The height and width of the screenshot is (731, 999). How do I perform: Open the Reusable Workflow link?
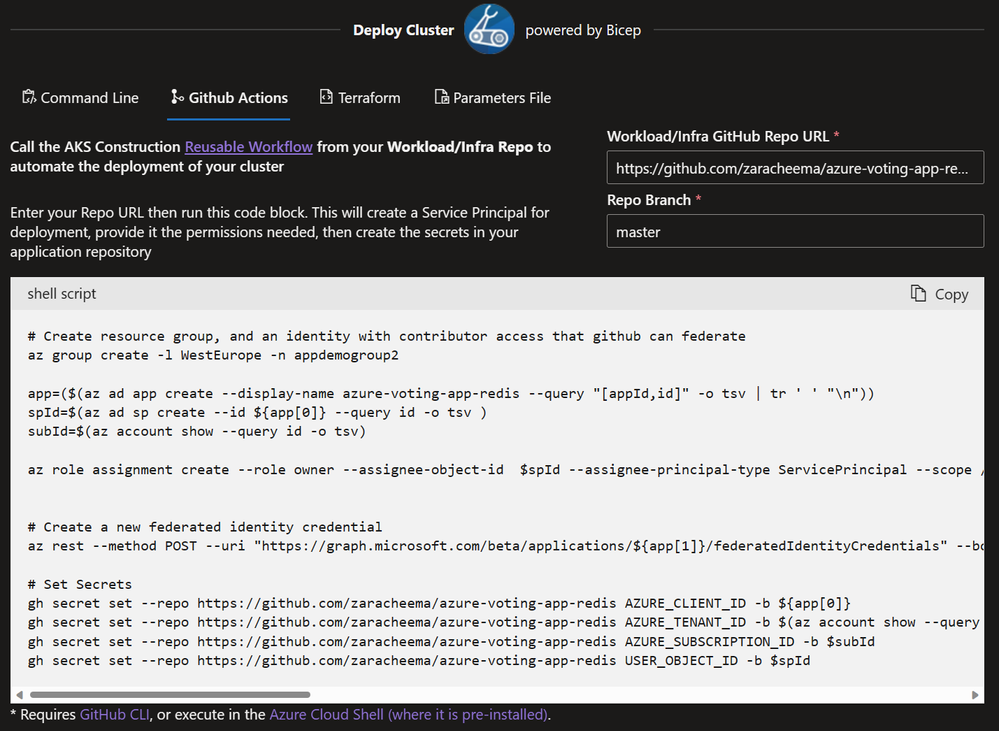click(x=248, y=147)
